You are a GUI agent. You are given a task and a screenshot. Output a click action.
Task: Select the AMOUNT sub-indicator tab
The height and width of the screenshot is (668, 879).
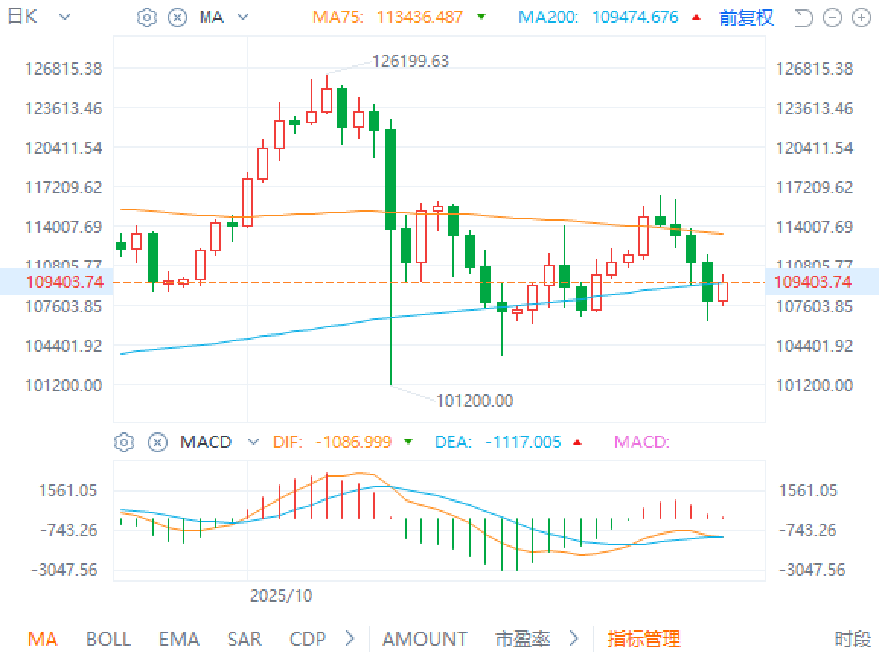424,639
